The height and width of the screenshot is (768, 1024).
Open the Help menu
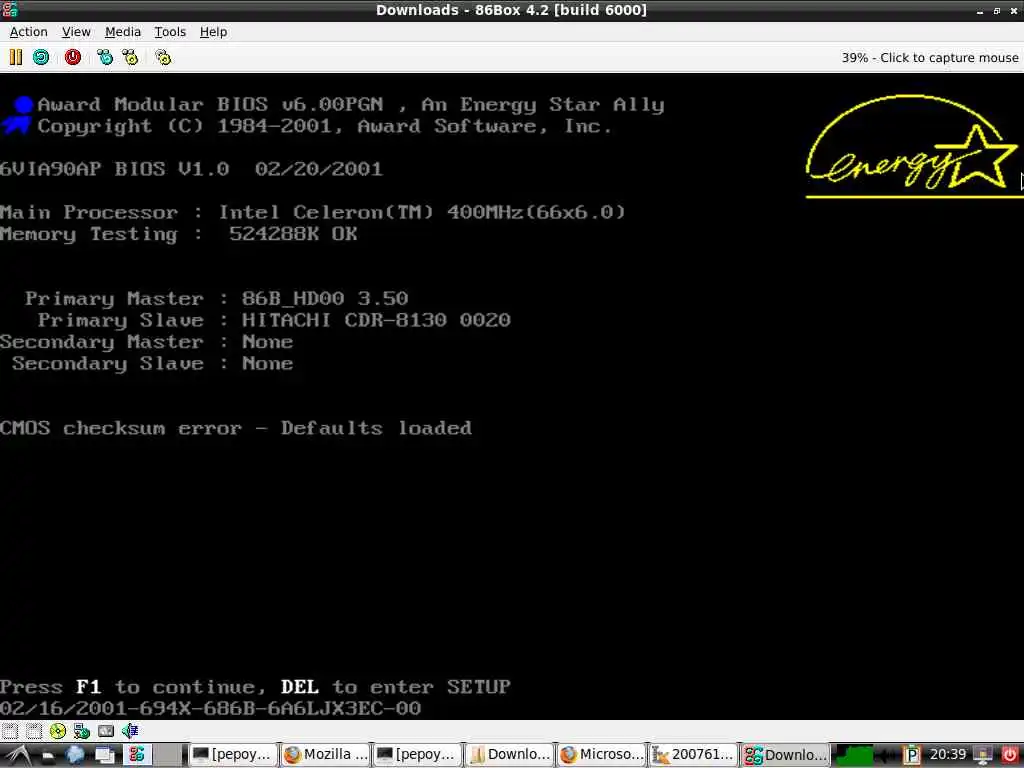213,32
